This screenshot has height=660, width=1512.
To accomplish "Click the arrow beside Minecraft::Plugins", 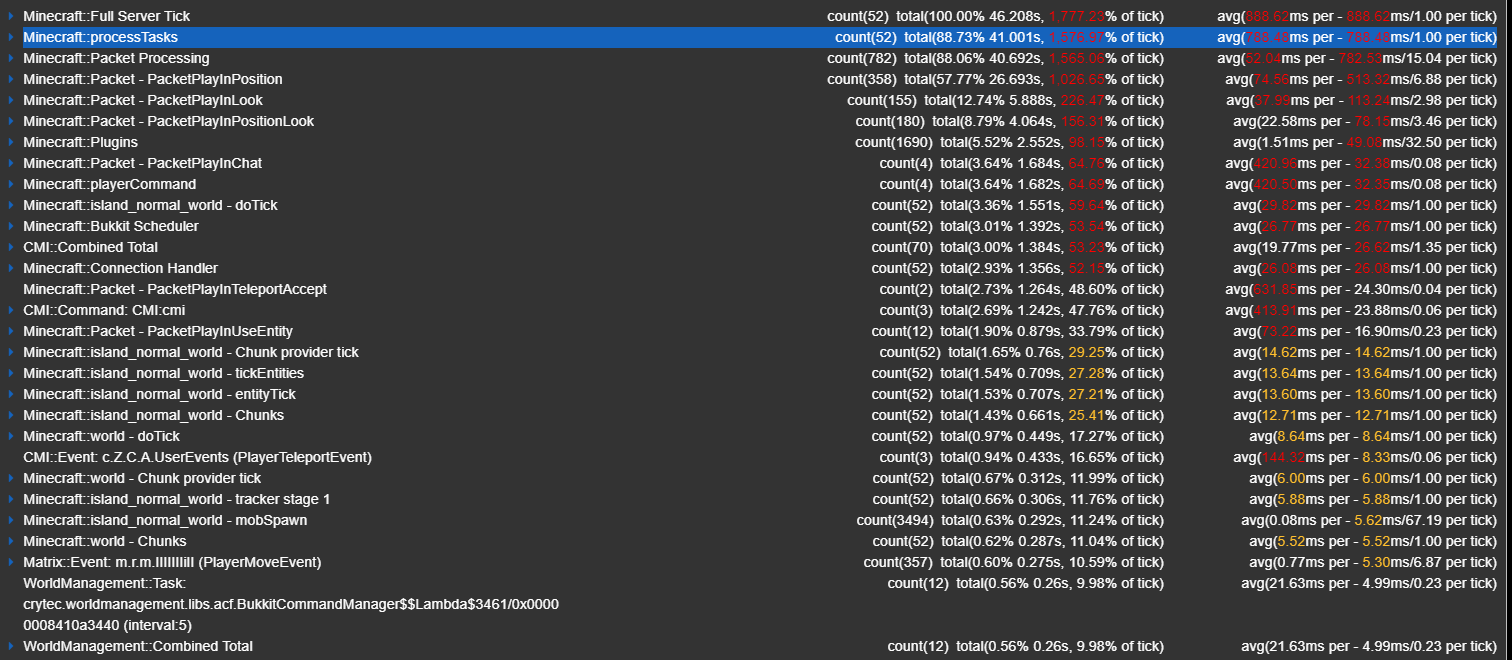I will 11,142.
